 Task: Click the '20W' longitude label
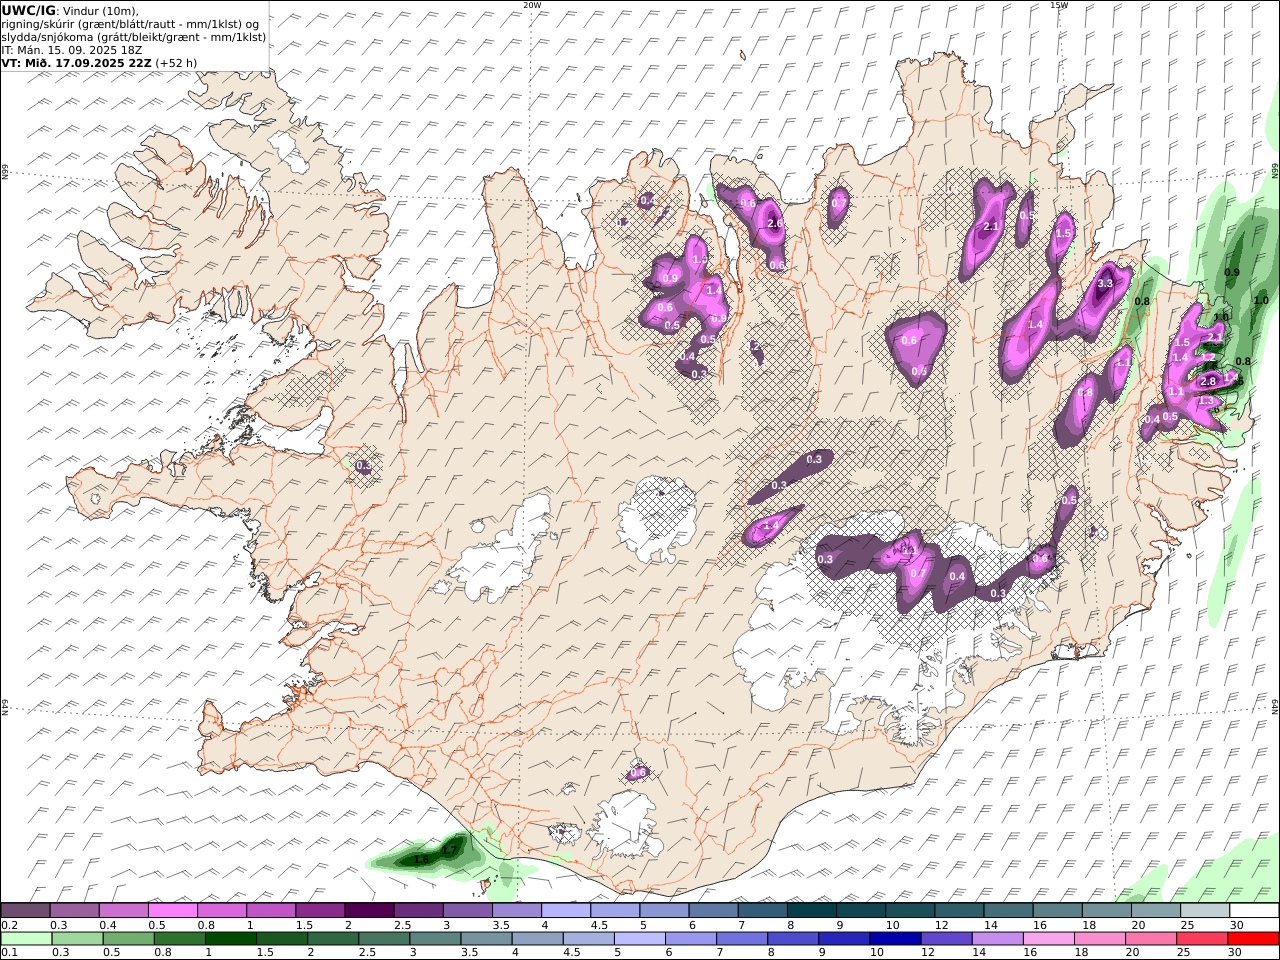coord(532,5)
